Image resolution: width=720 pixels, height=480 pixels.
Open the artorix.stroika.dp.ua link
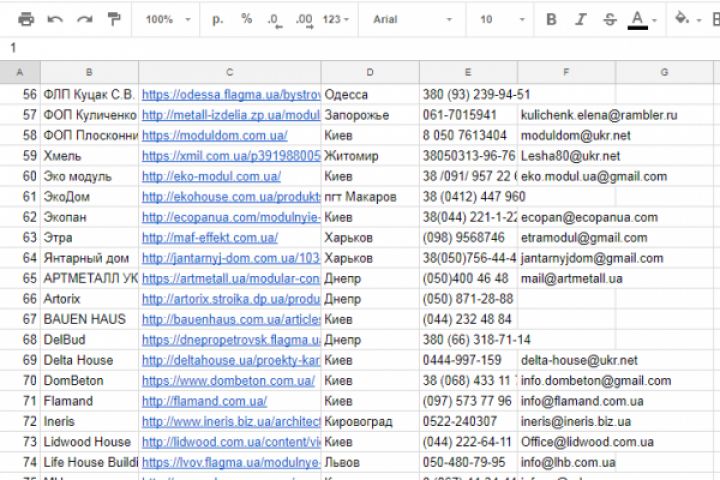pyautogui.click(x=231, y=299)
